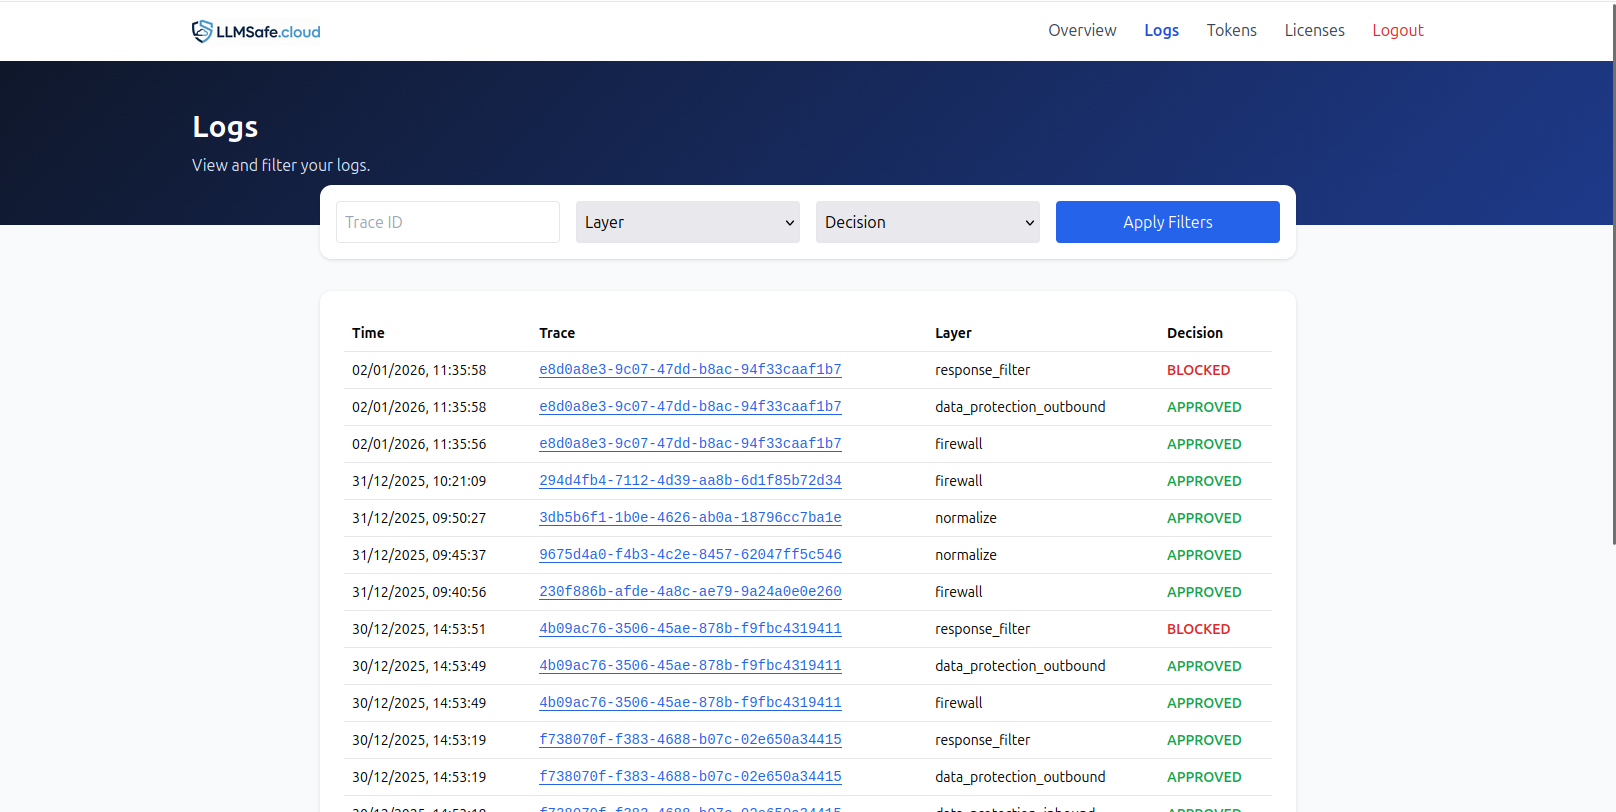Open trace 9675d4a0-f4b3-4c2e-8457-62047ff5c546
This screenshot has height=812, width=1616.
(690, 555)
